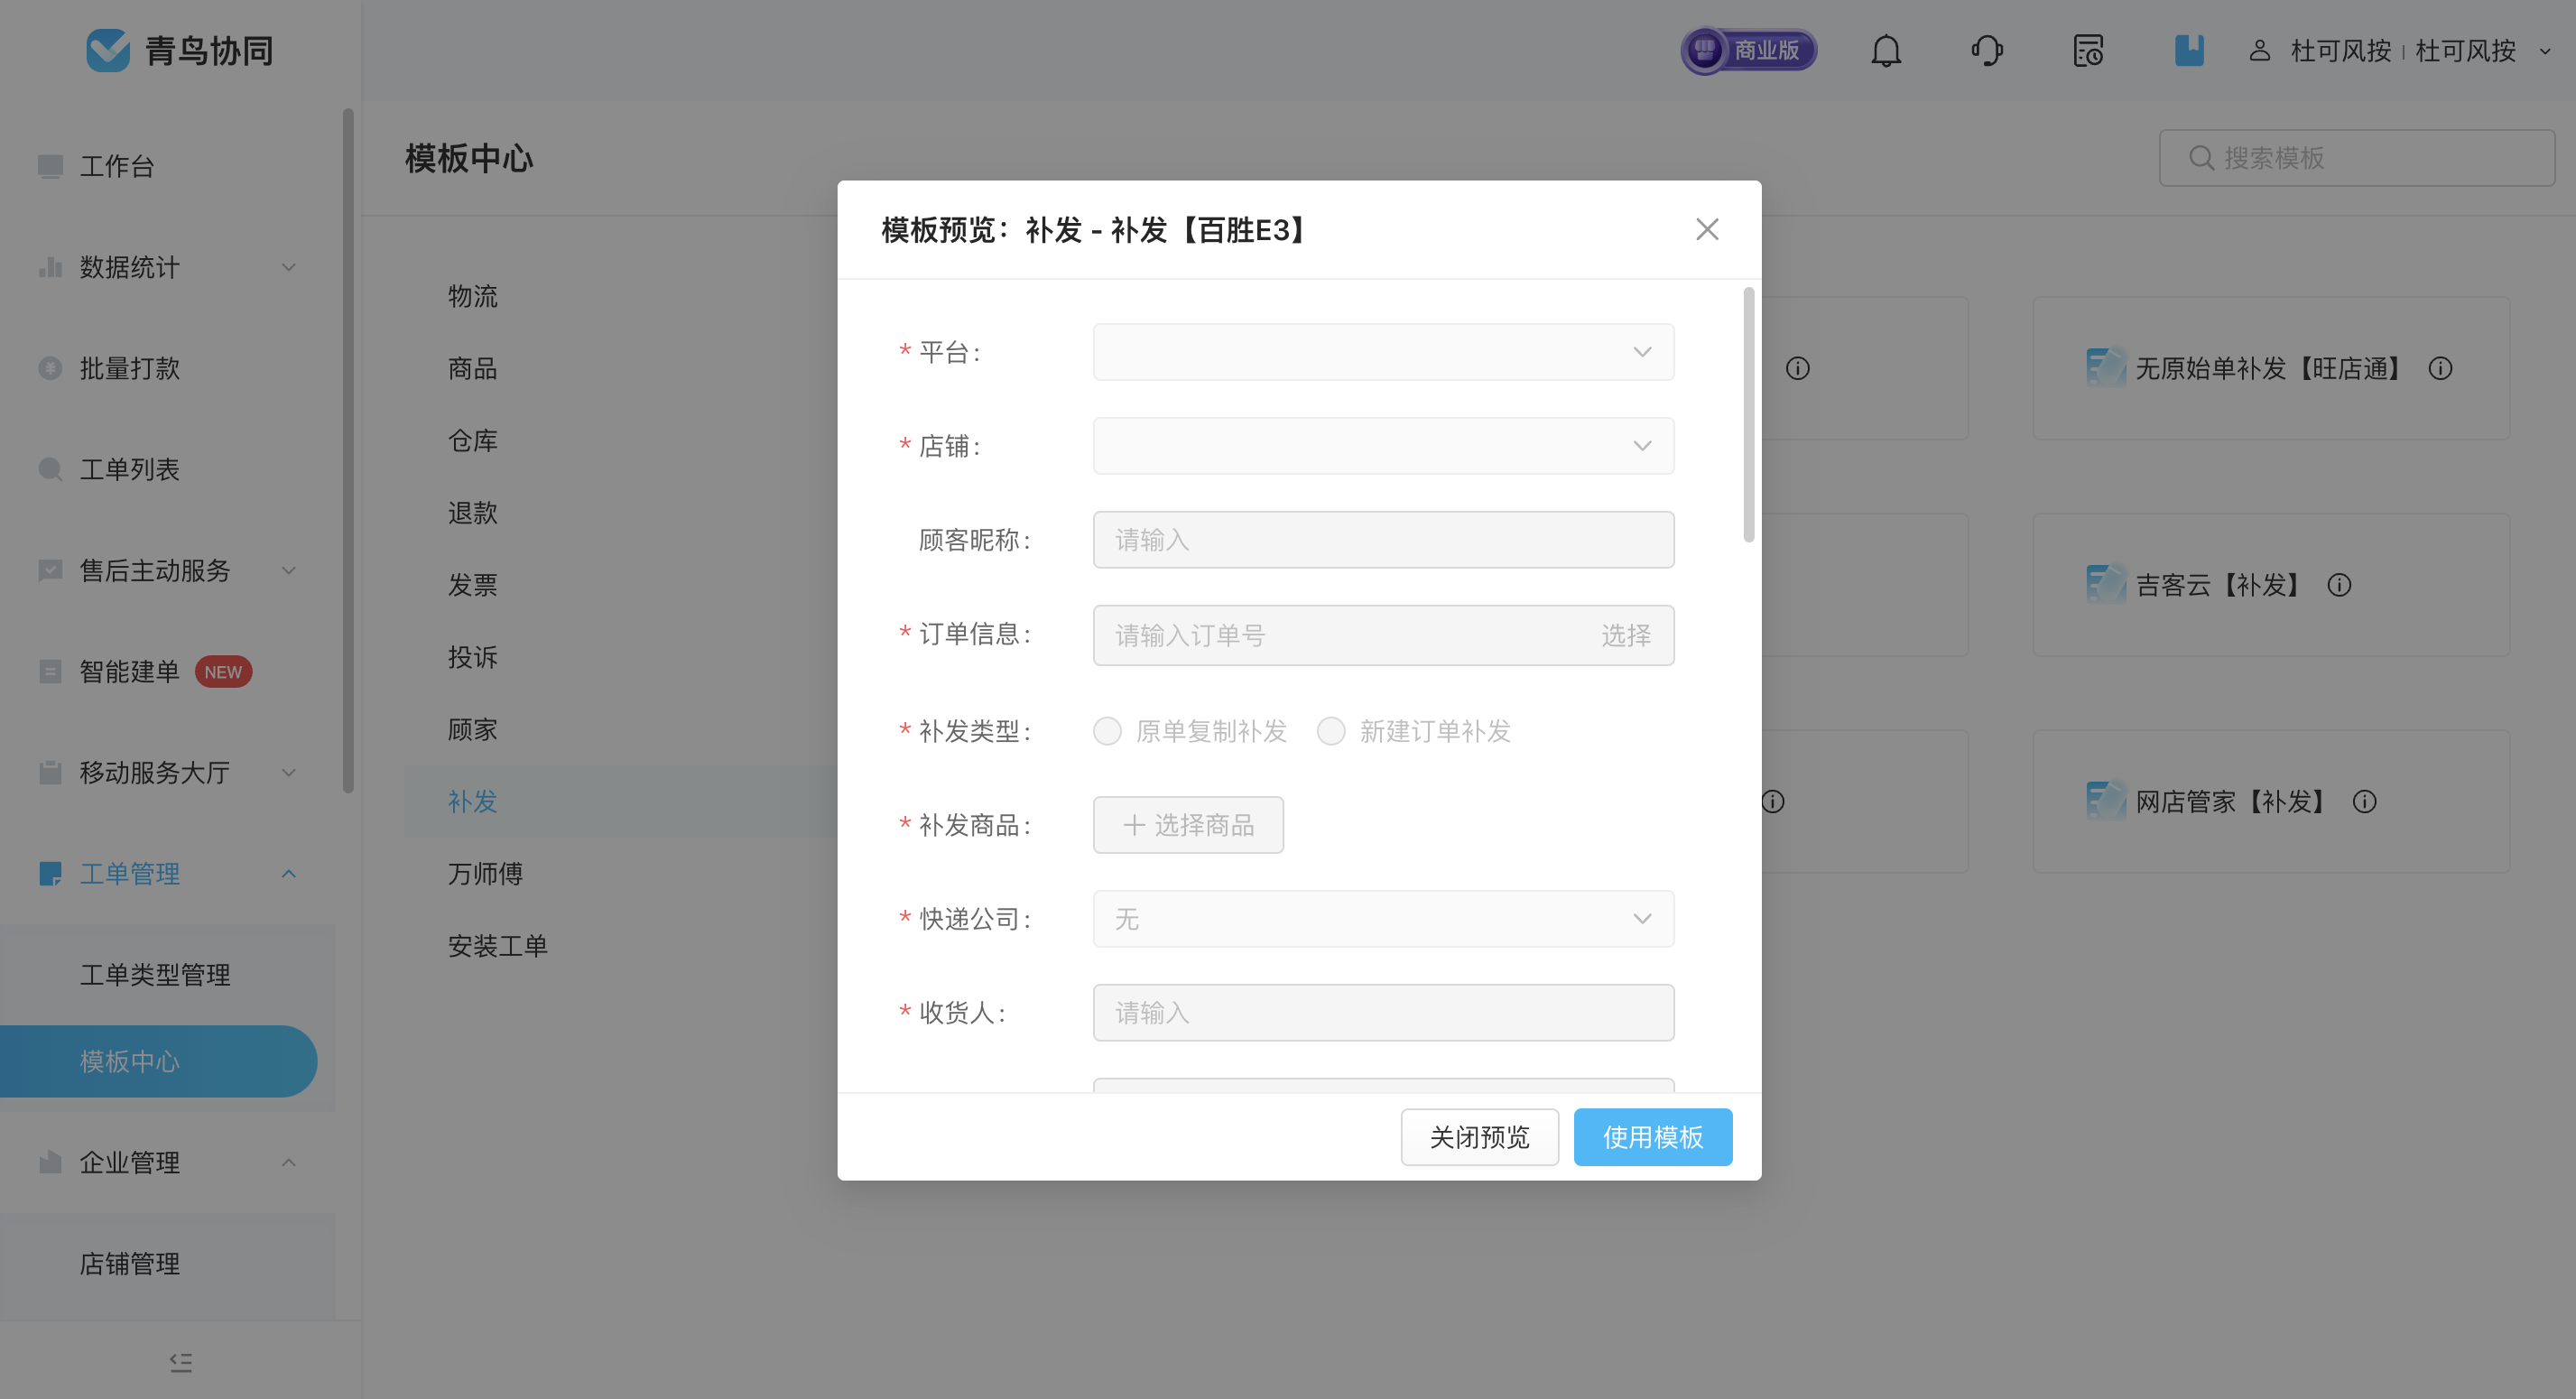
Task: Collapse 工单管理 menu chevron
Action: coord(289,873)
